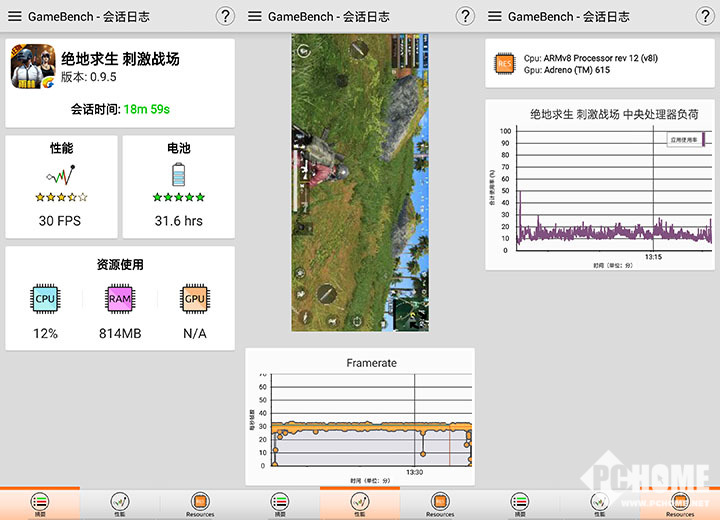Screen dimensions: 720x520
Task: Open the 电池 battery card
Action: click(x=179, y=187)
